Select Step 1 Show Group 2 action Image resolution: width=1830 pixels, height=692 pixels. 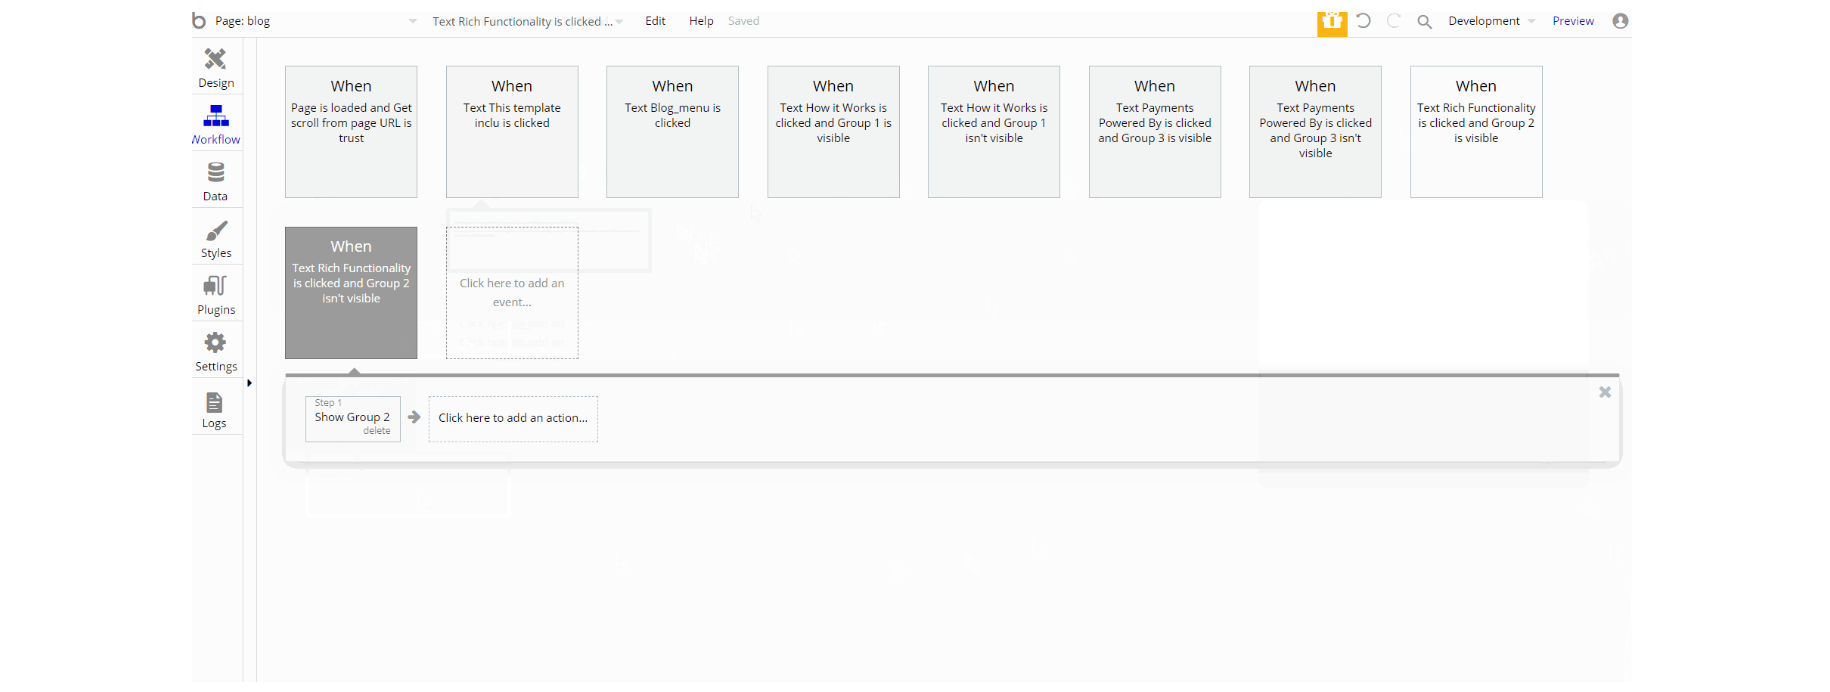click(353, 418)
